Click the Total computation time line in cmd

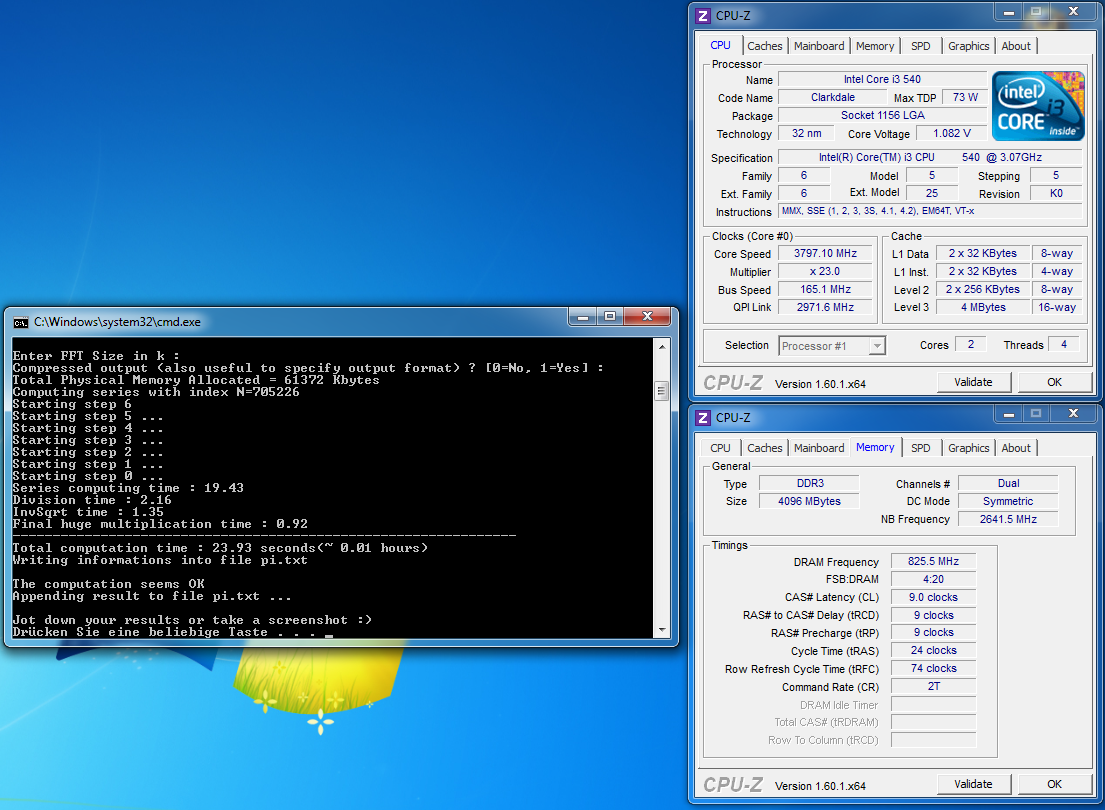[220, 548]
